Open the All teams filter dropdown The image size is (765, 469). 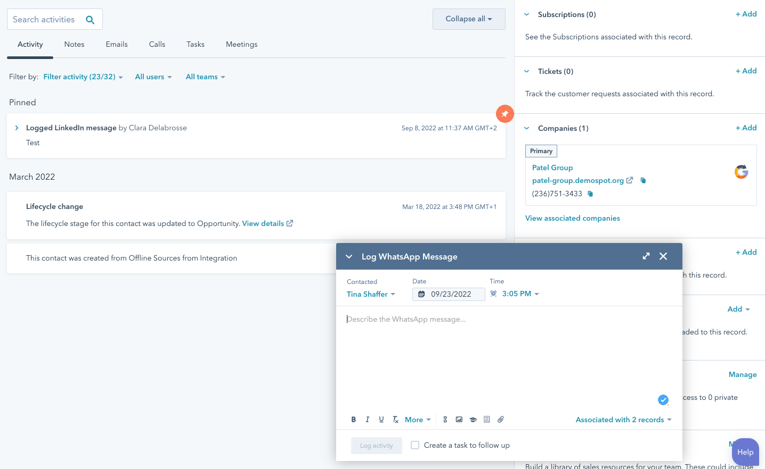point(205,77)
